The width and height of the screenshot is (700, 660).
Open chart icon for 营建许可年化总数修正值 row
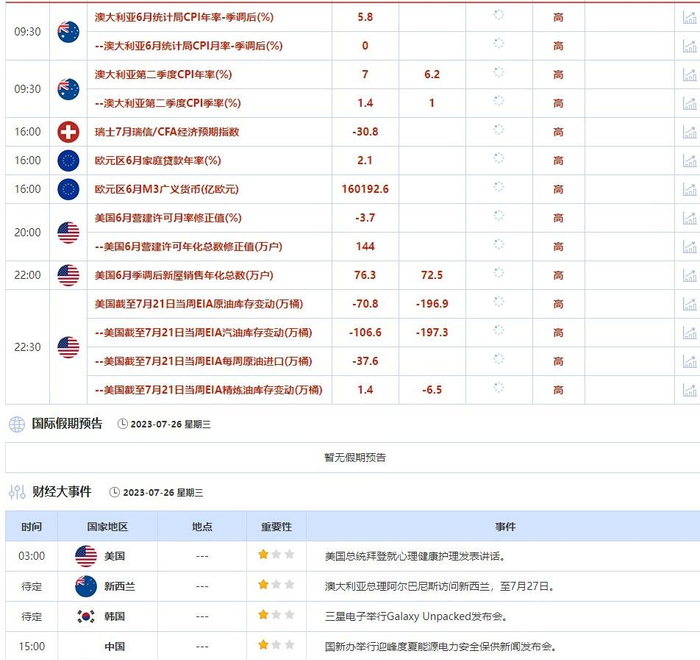(x=690, y=246)
